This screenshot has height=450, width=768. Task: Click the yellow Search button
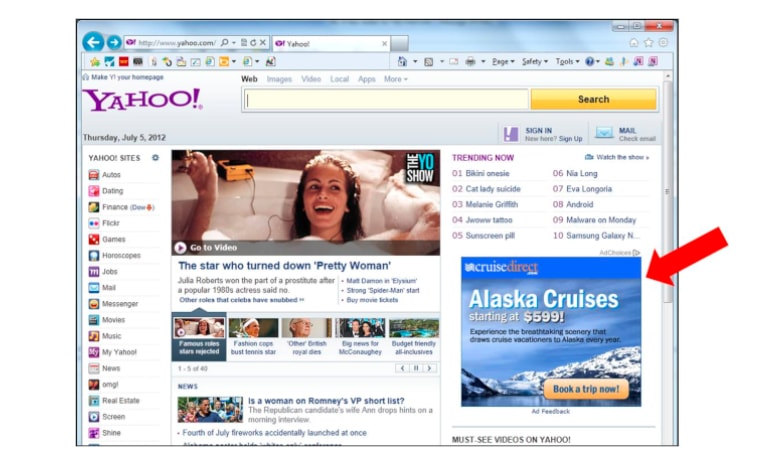(593, 99)
